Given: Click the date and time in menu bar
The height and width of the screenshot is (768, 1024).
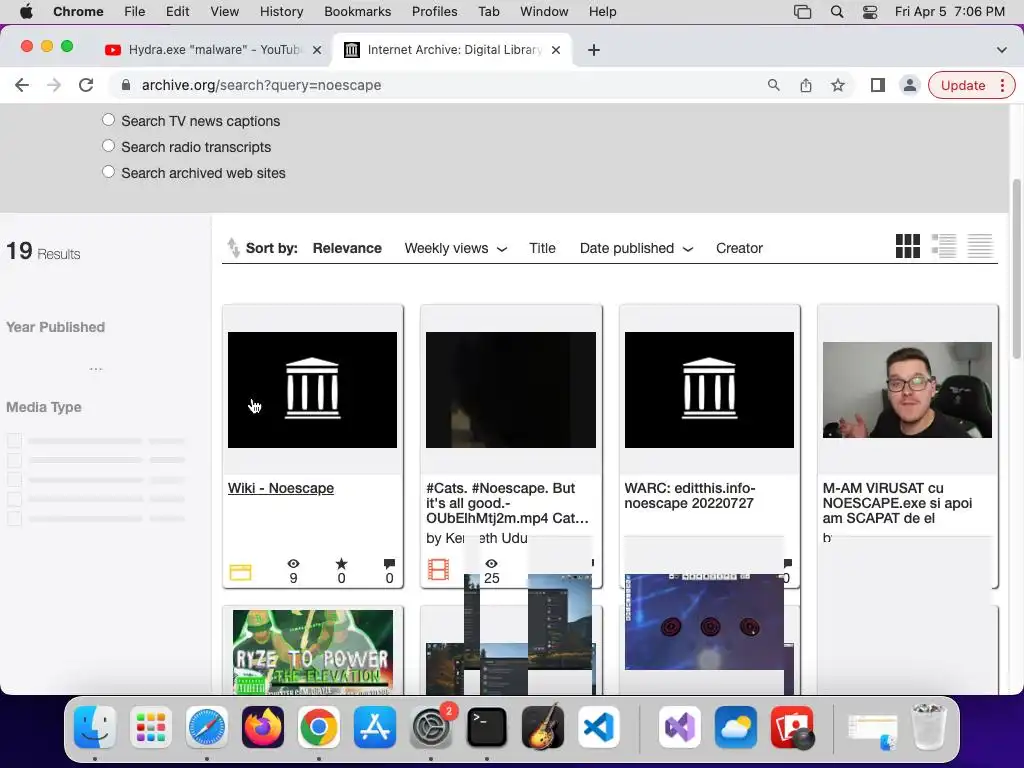Looking at the screenshot, I should (950, 12).
